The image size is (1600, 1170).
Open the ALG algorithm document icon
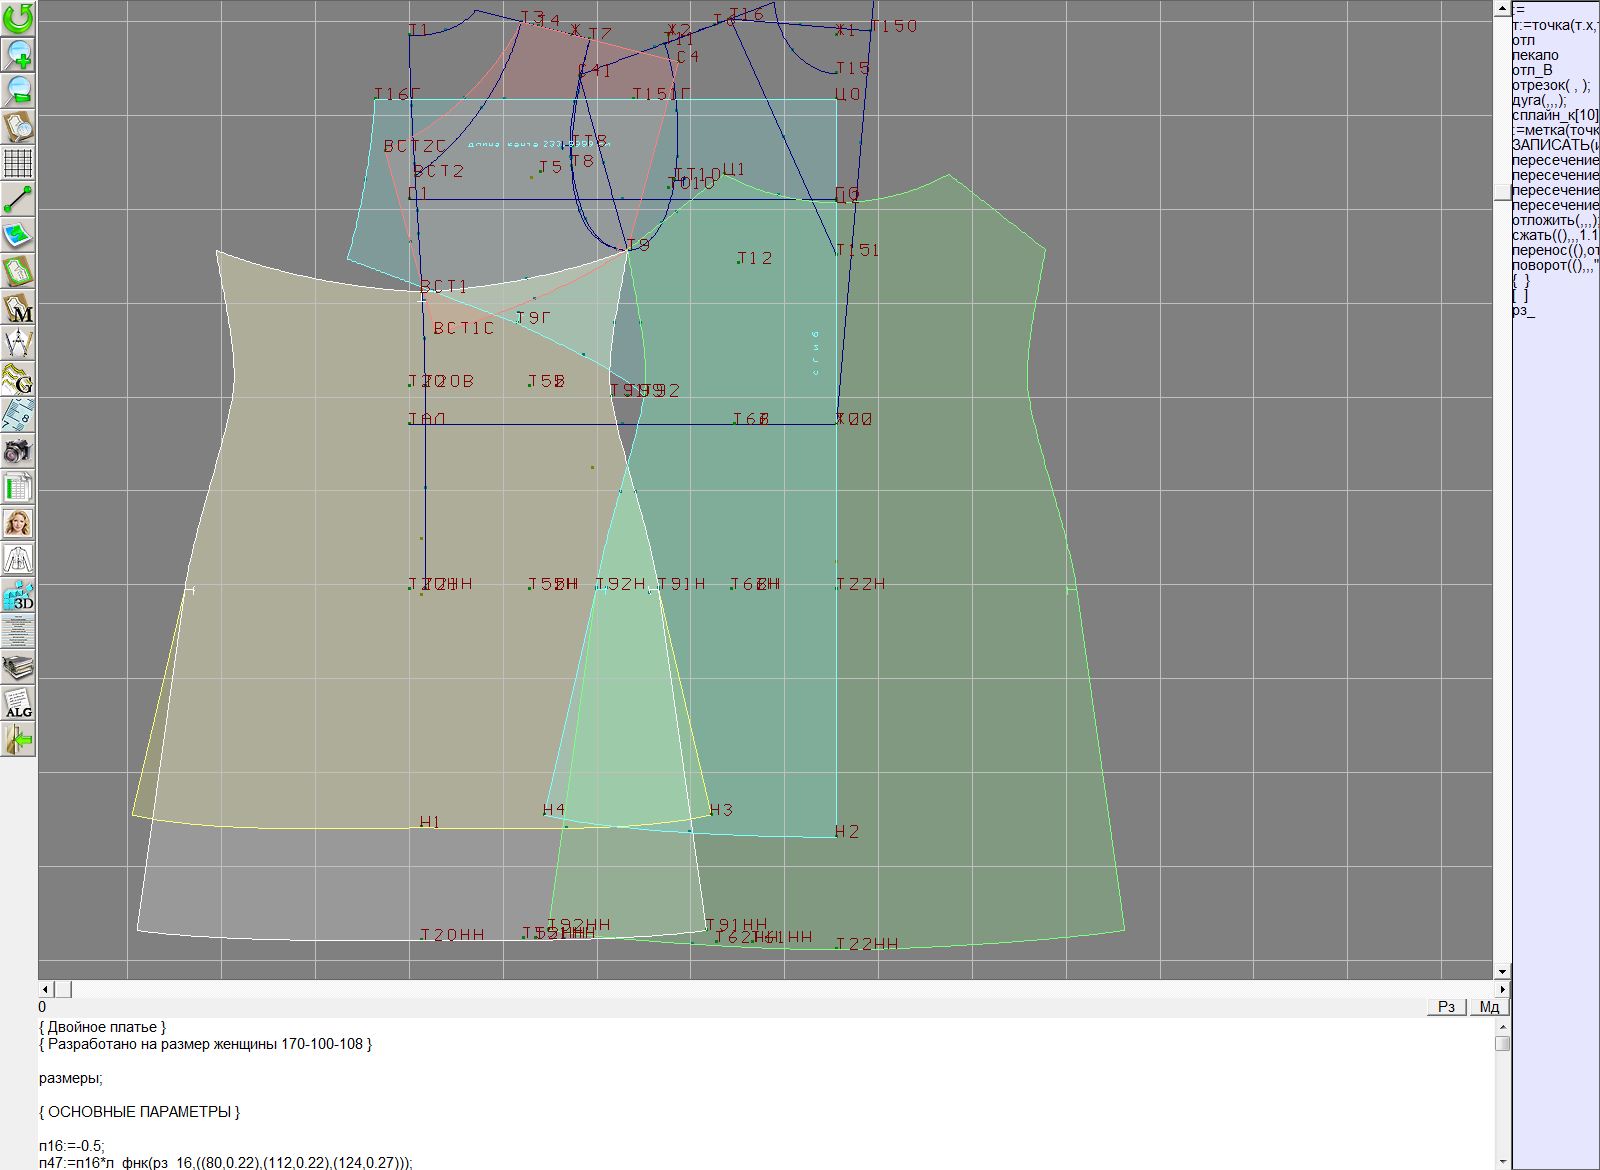point(18,703)
